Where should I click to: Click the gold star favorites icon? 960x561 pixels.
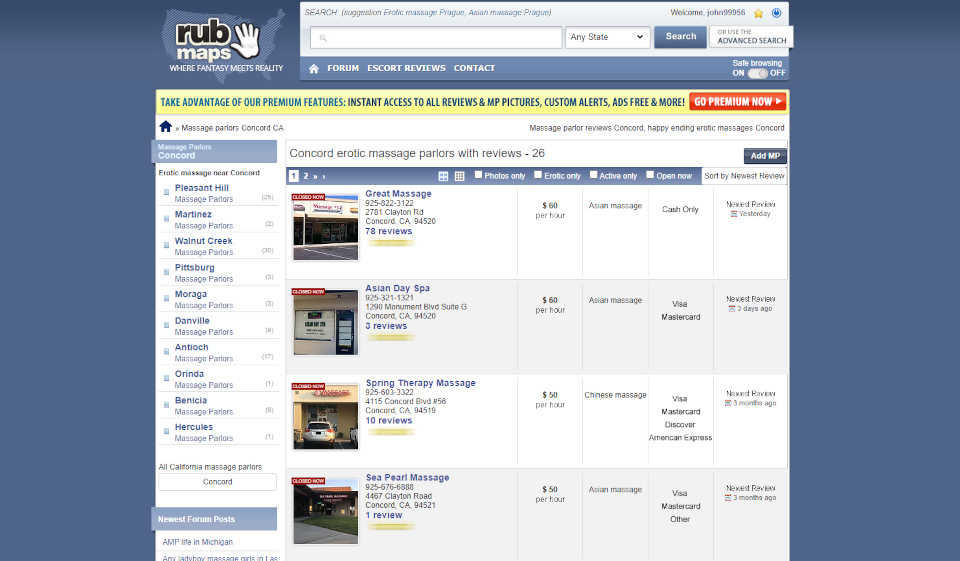(x=759, y=13)
